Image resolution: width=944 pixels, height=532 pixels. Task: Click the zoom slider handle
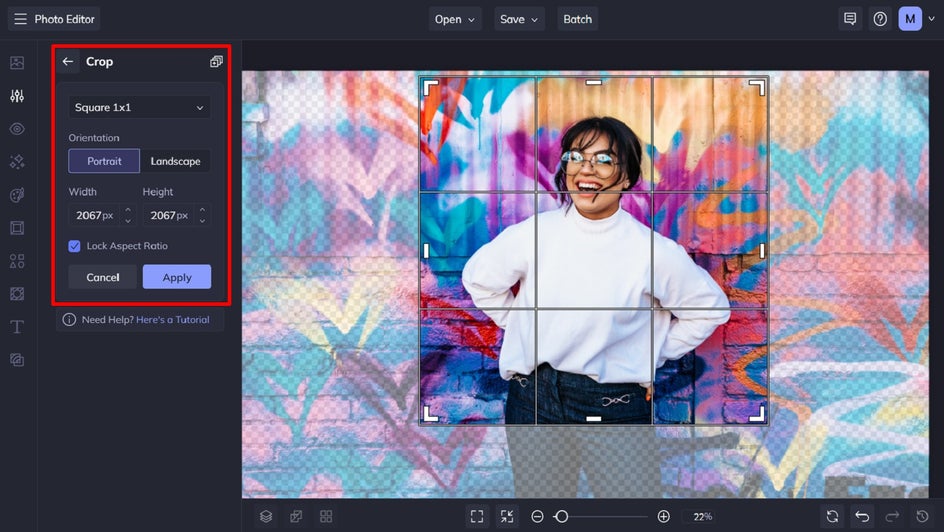click(x=561, y=516)
